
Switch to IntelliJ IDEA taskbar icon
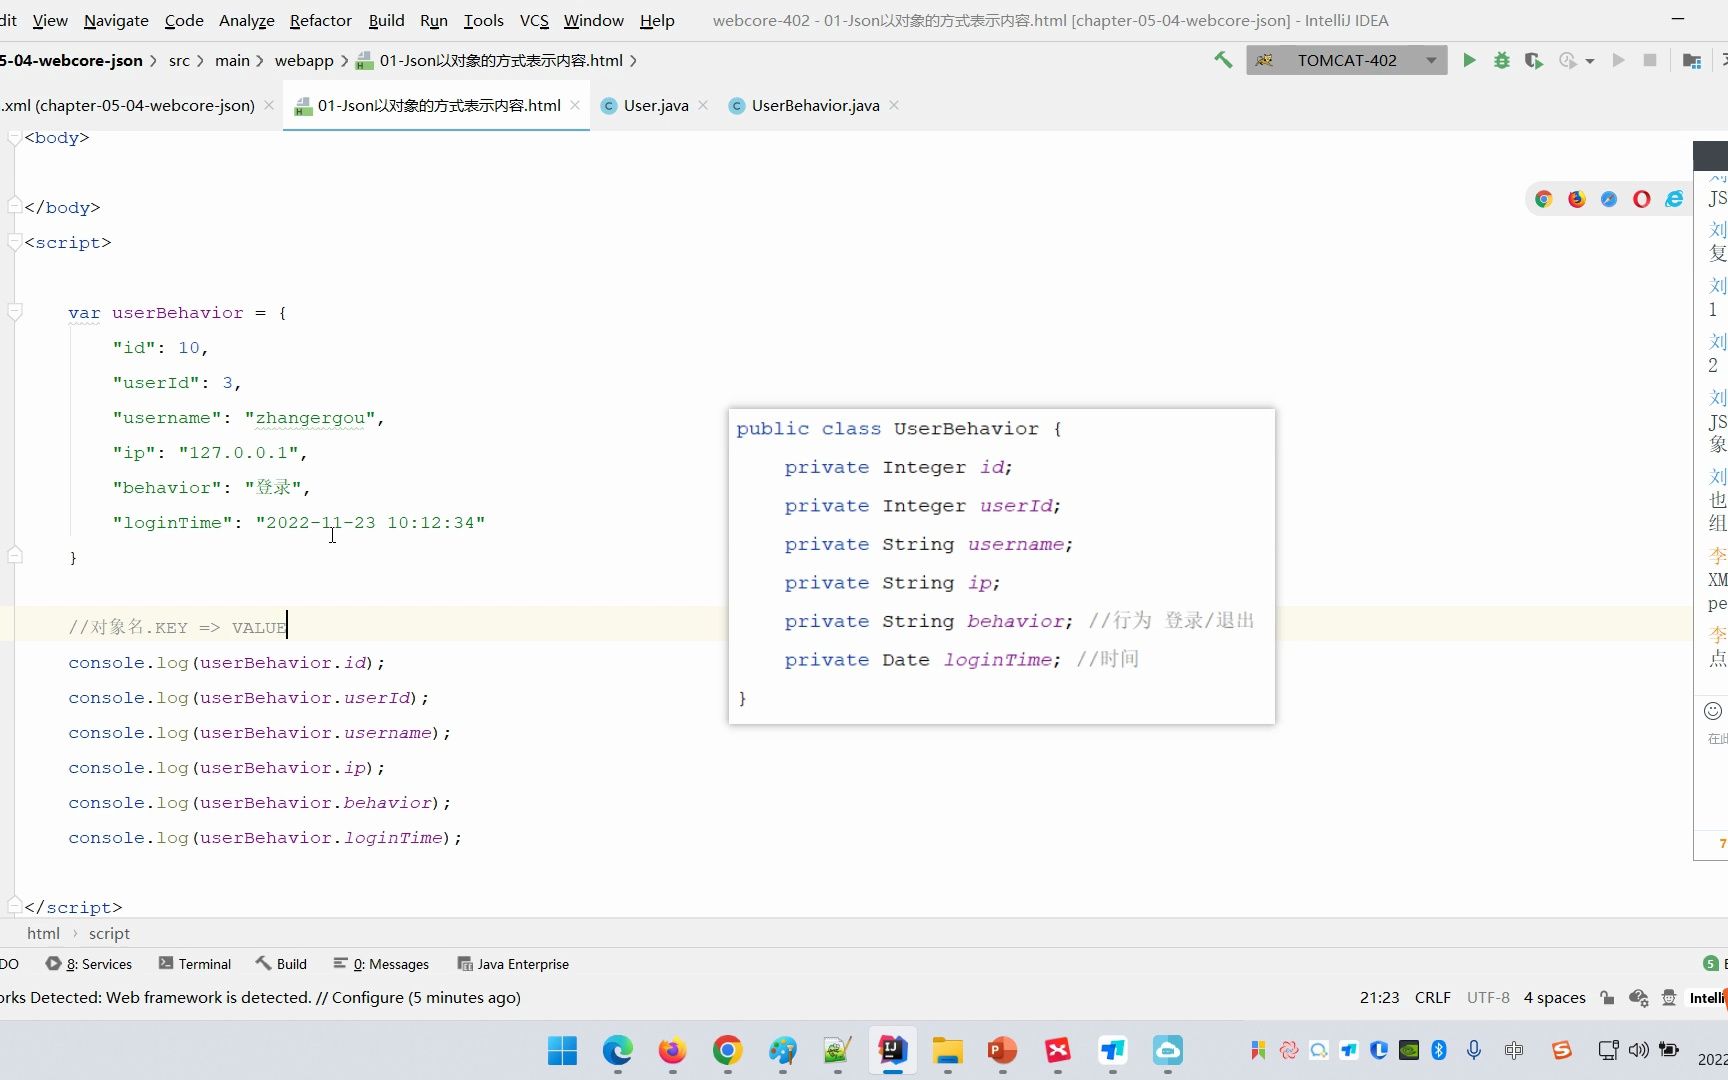(x=892, y=1050)
